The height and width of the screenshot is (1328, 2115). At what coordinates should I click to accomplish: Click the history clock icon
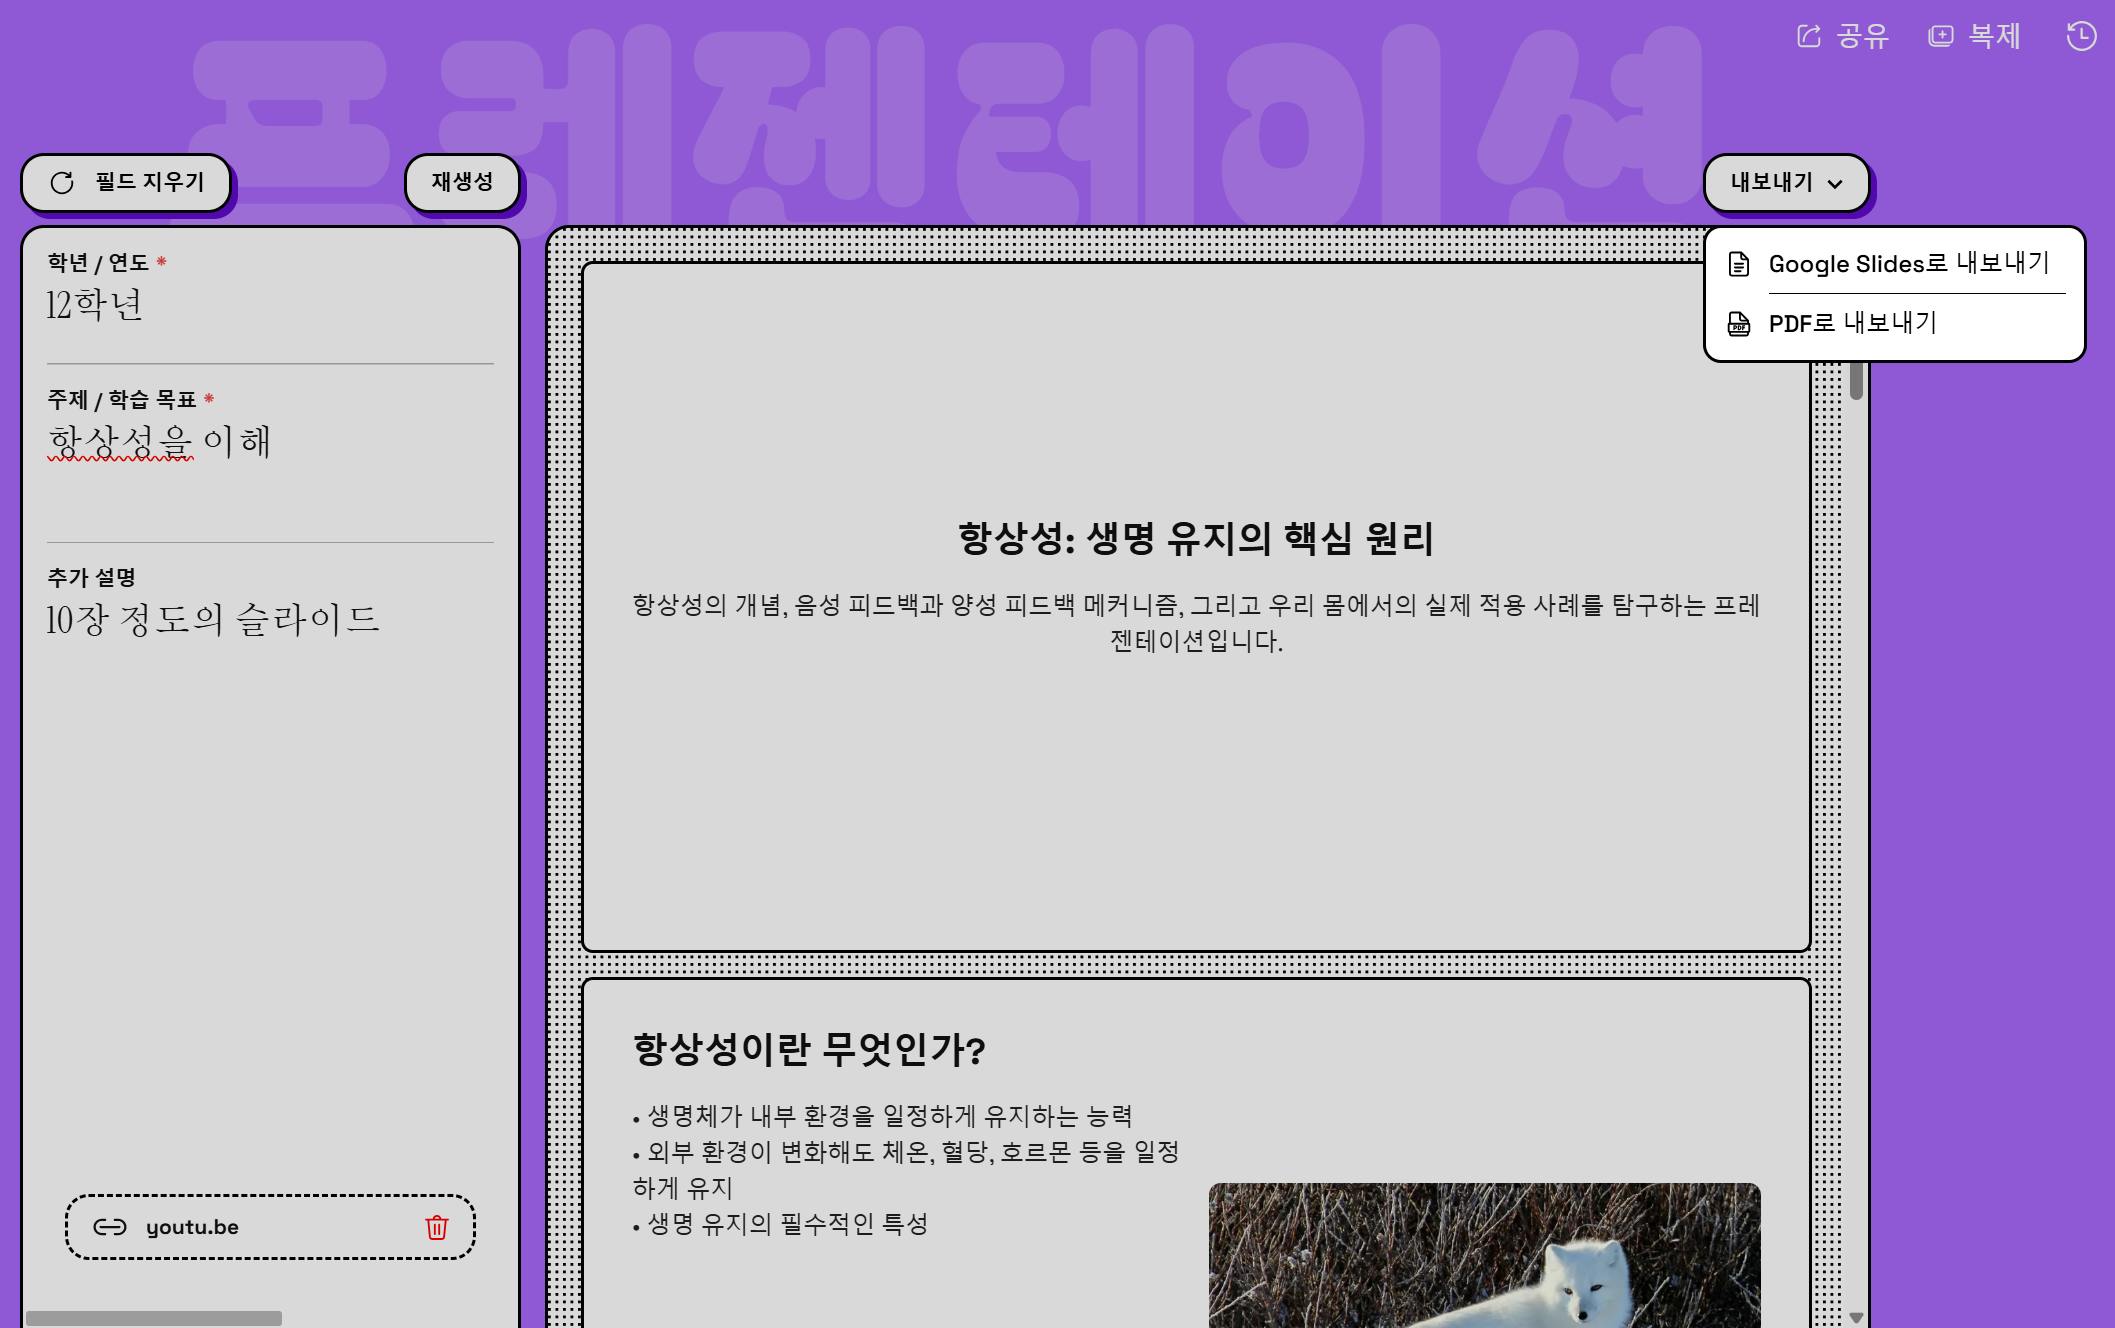pos(2081,37)
